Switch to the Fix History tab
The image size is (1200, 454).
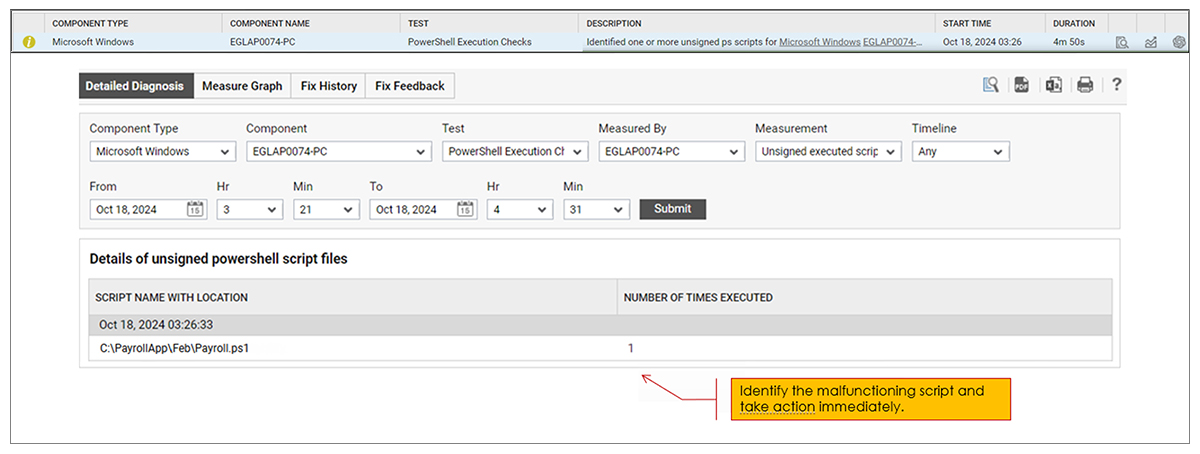pos(329,86)
